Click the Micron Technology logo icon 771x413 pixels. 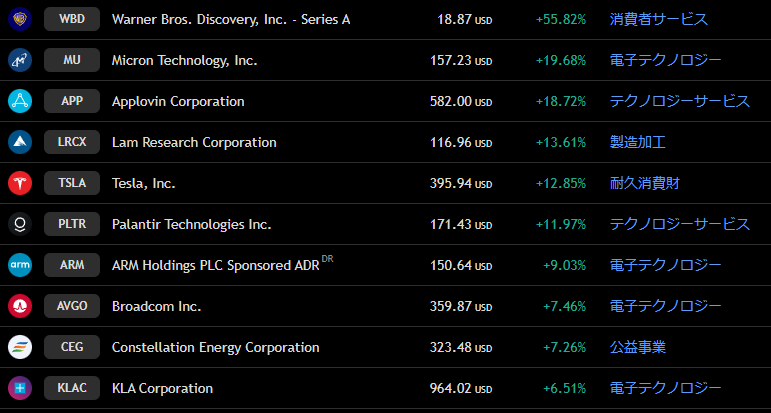pos(20,60)
